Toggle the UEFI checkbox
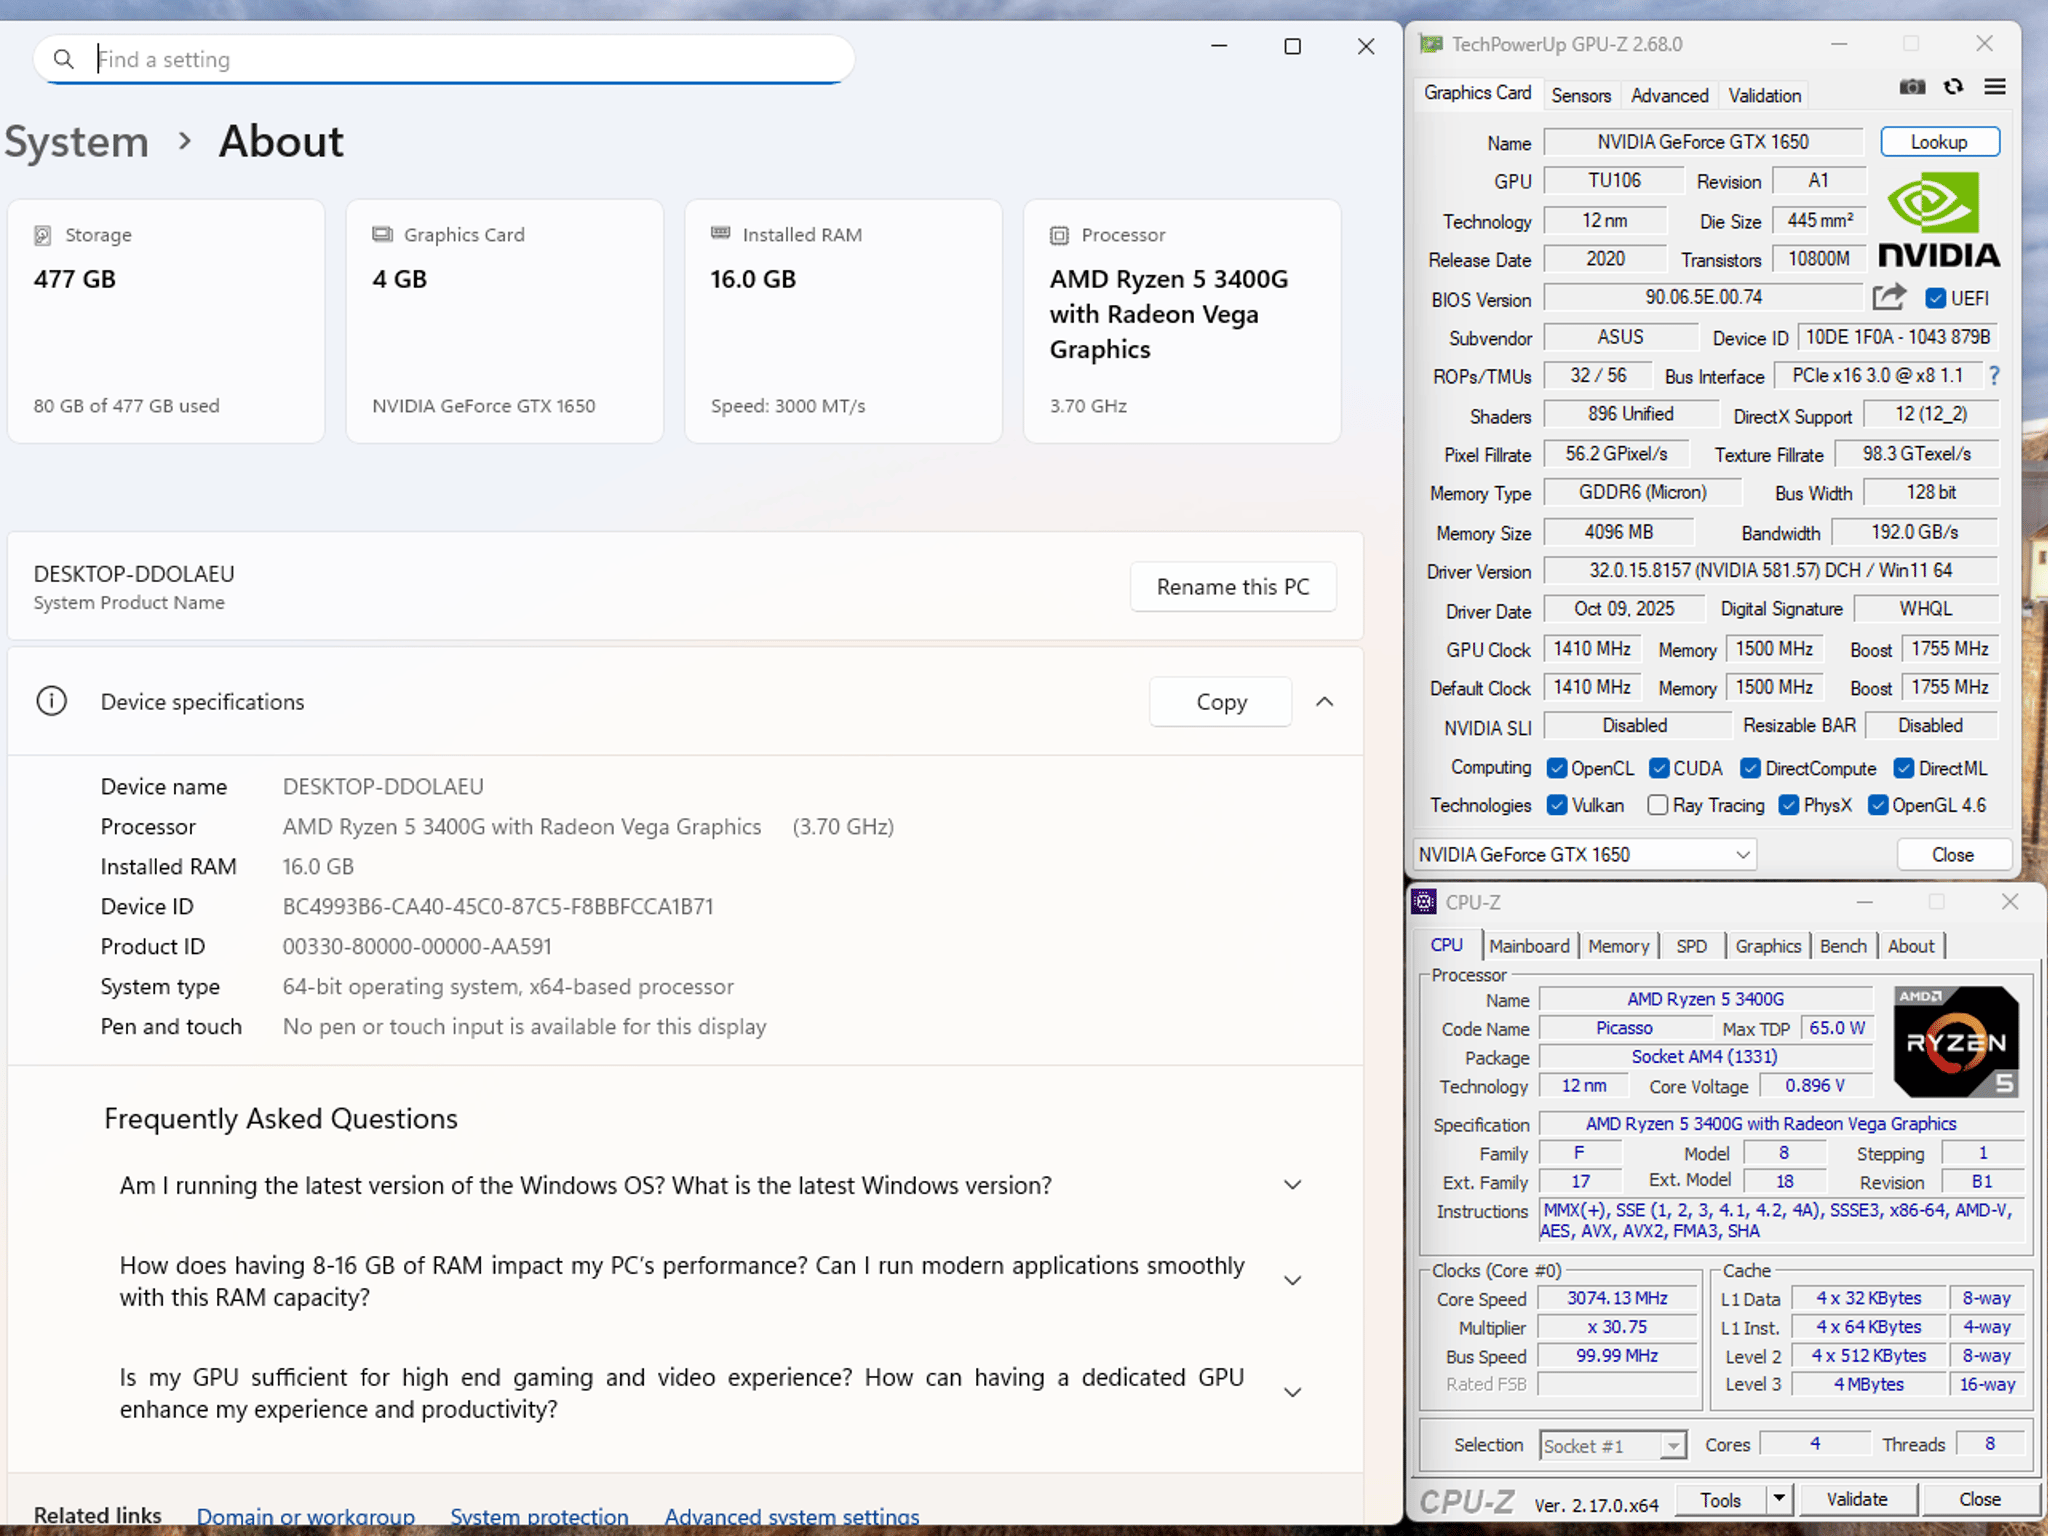Viewport: 2048px width, 1536px height. point(1936,298)
